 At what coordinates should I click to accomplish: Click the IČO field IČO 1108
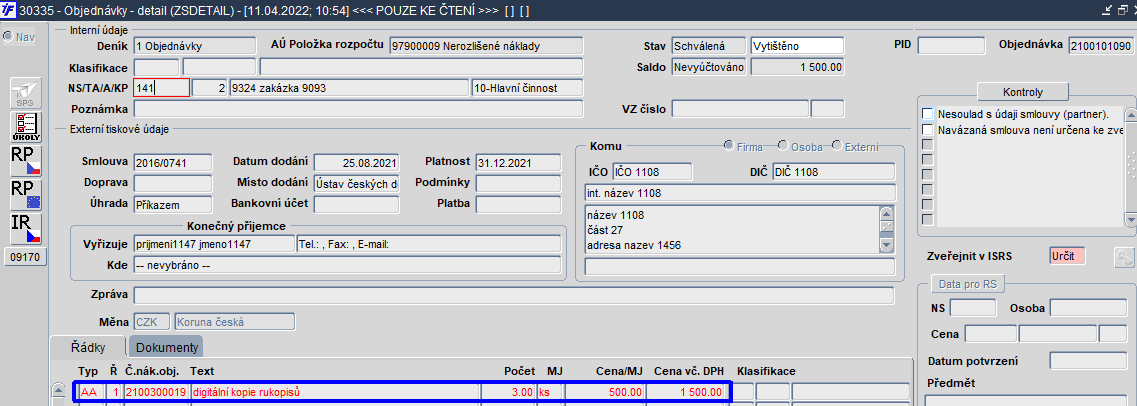pos(652,172)
